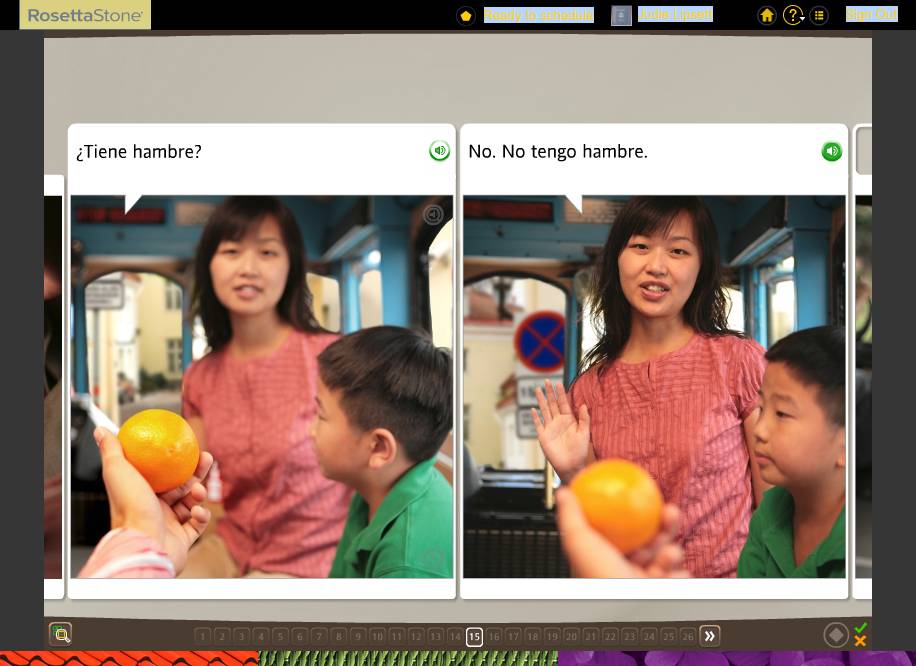Go to the Home screen icon
The width and height of the screenshot is (916, 666).
point(767,15)
